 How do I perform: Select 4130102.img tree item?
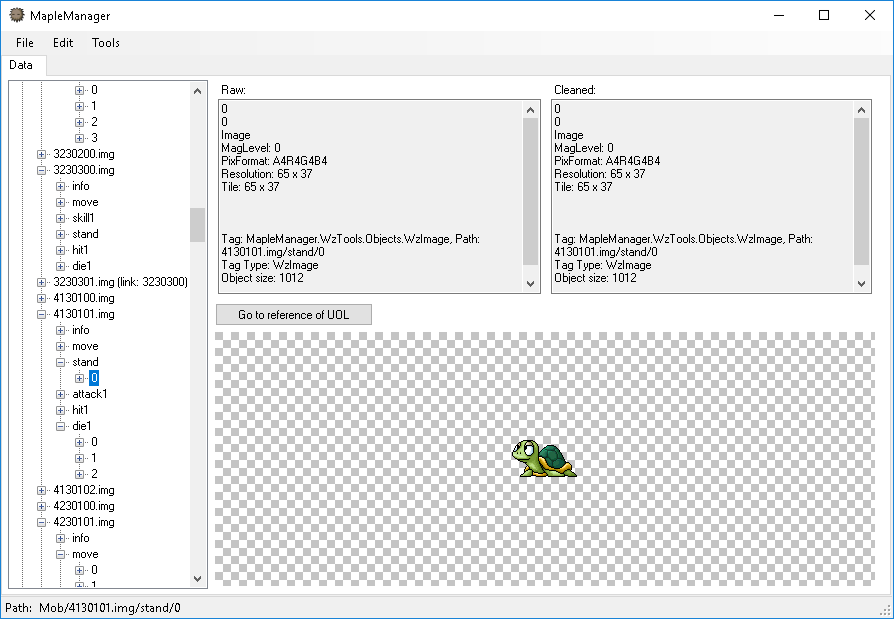pyautogui.click(x=84, y=490)
